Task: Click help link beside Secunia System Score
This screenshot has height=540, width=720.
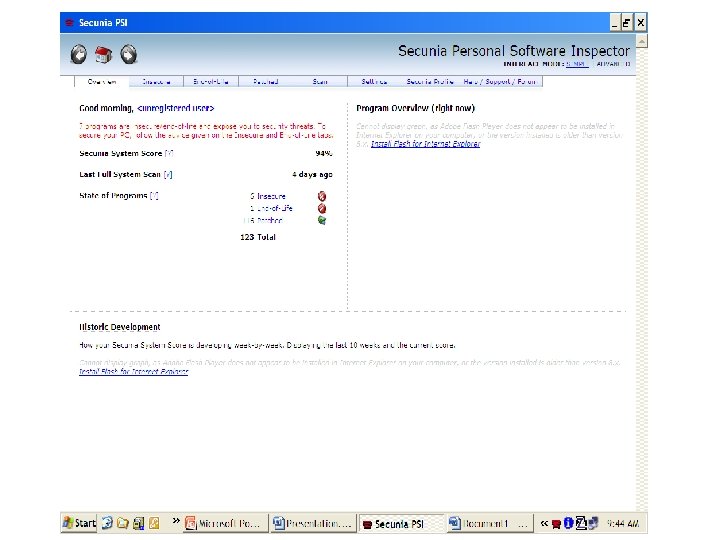Action: (169, 153)
